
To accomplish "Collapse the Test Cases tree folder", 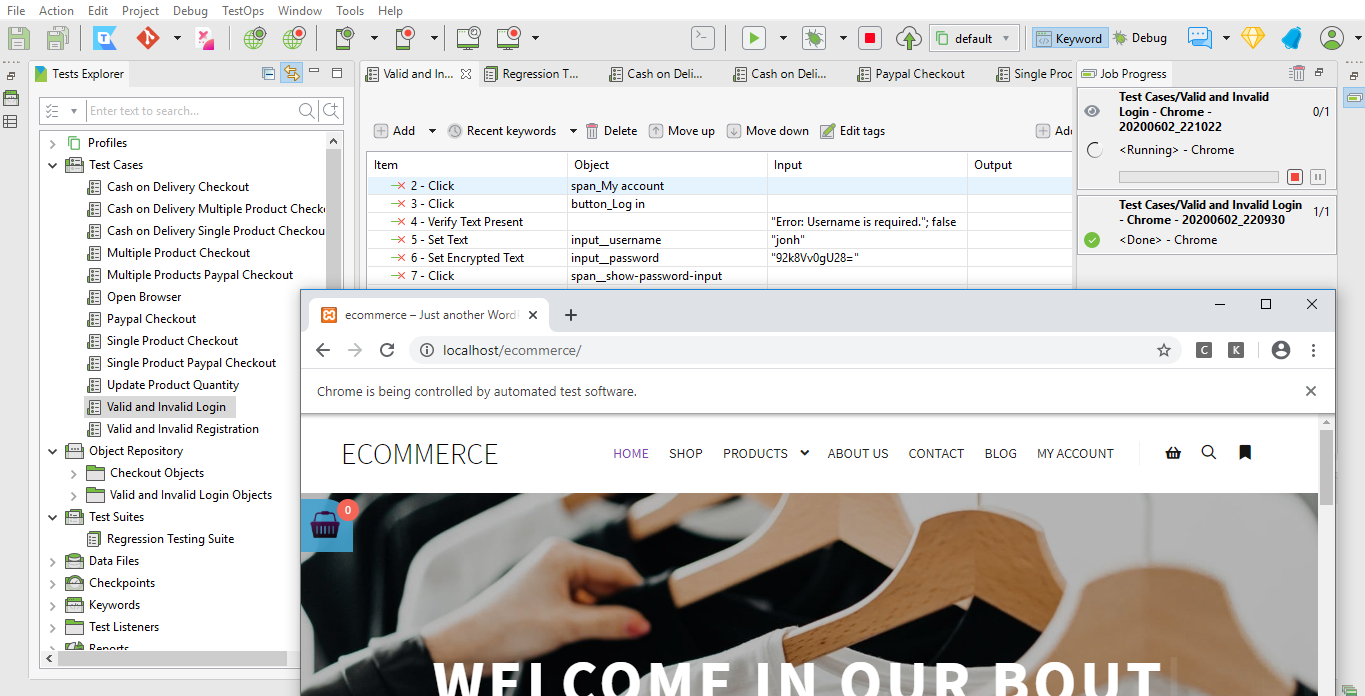I will tap(53, 165).
